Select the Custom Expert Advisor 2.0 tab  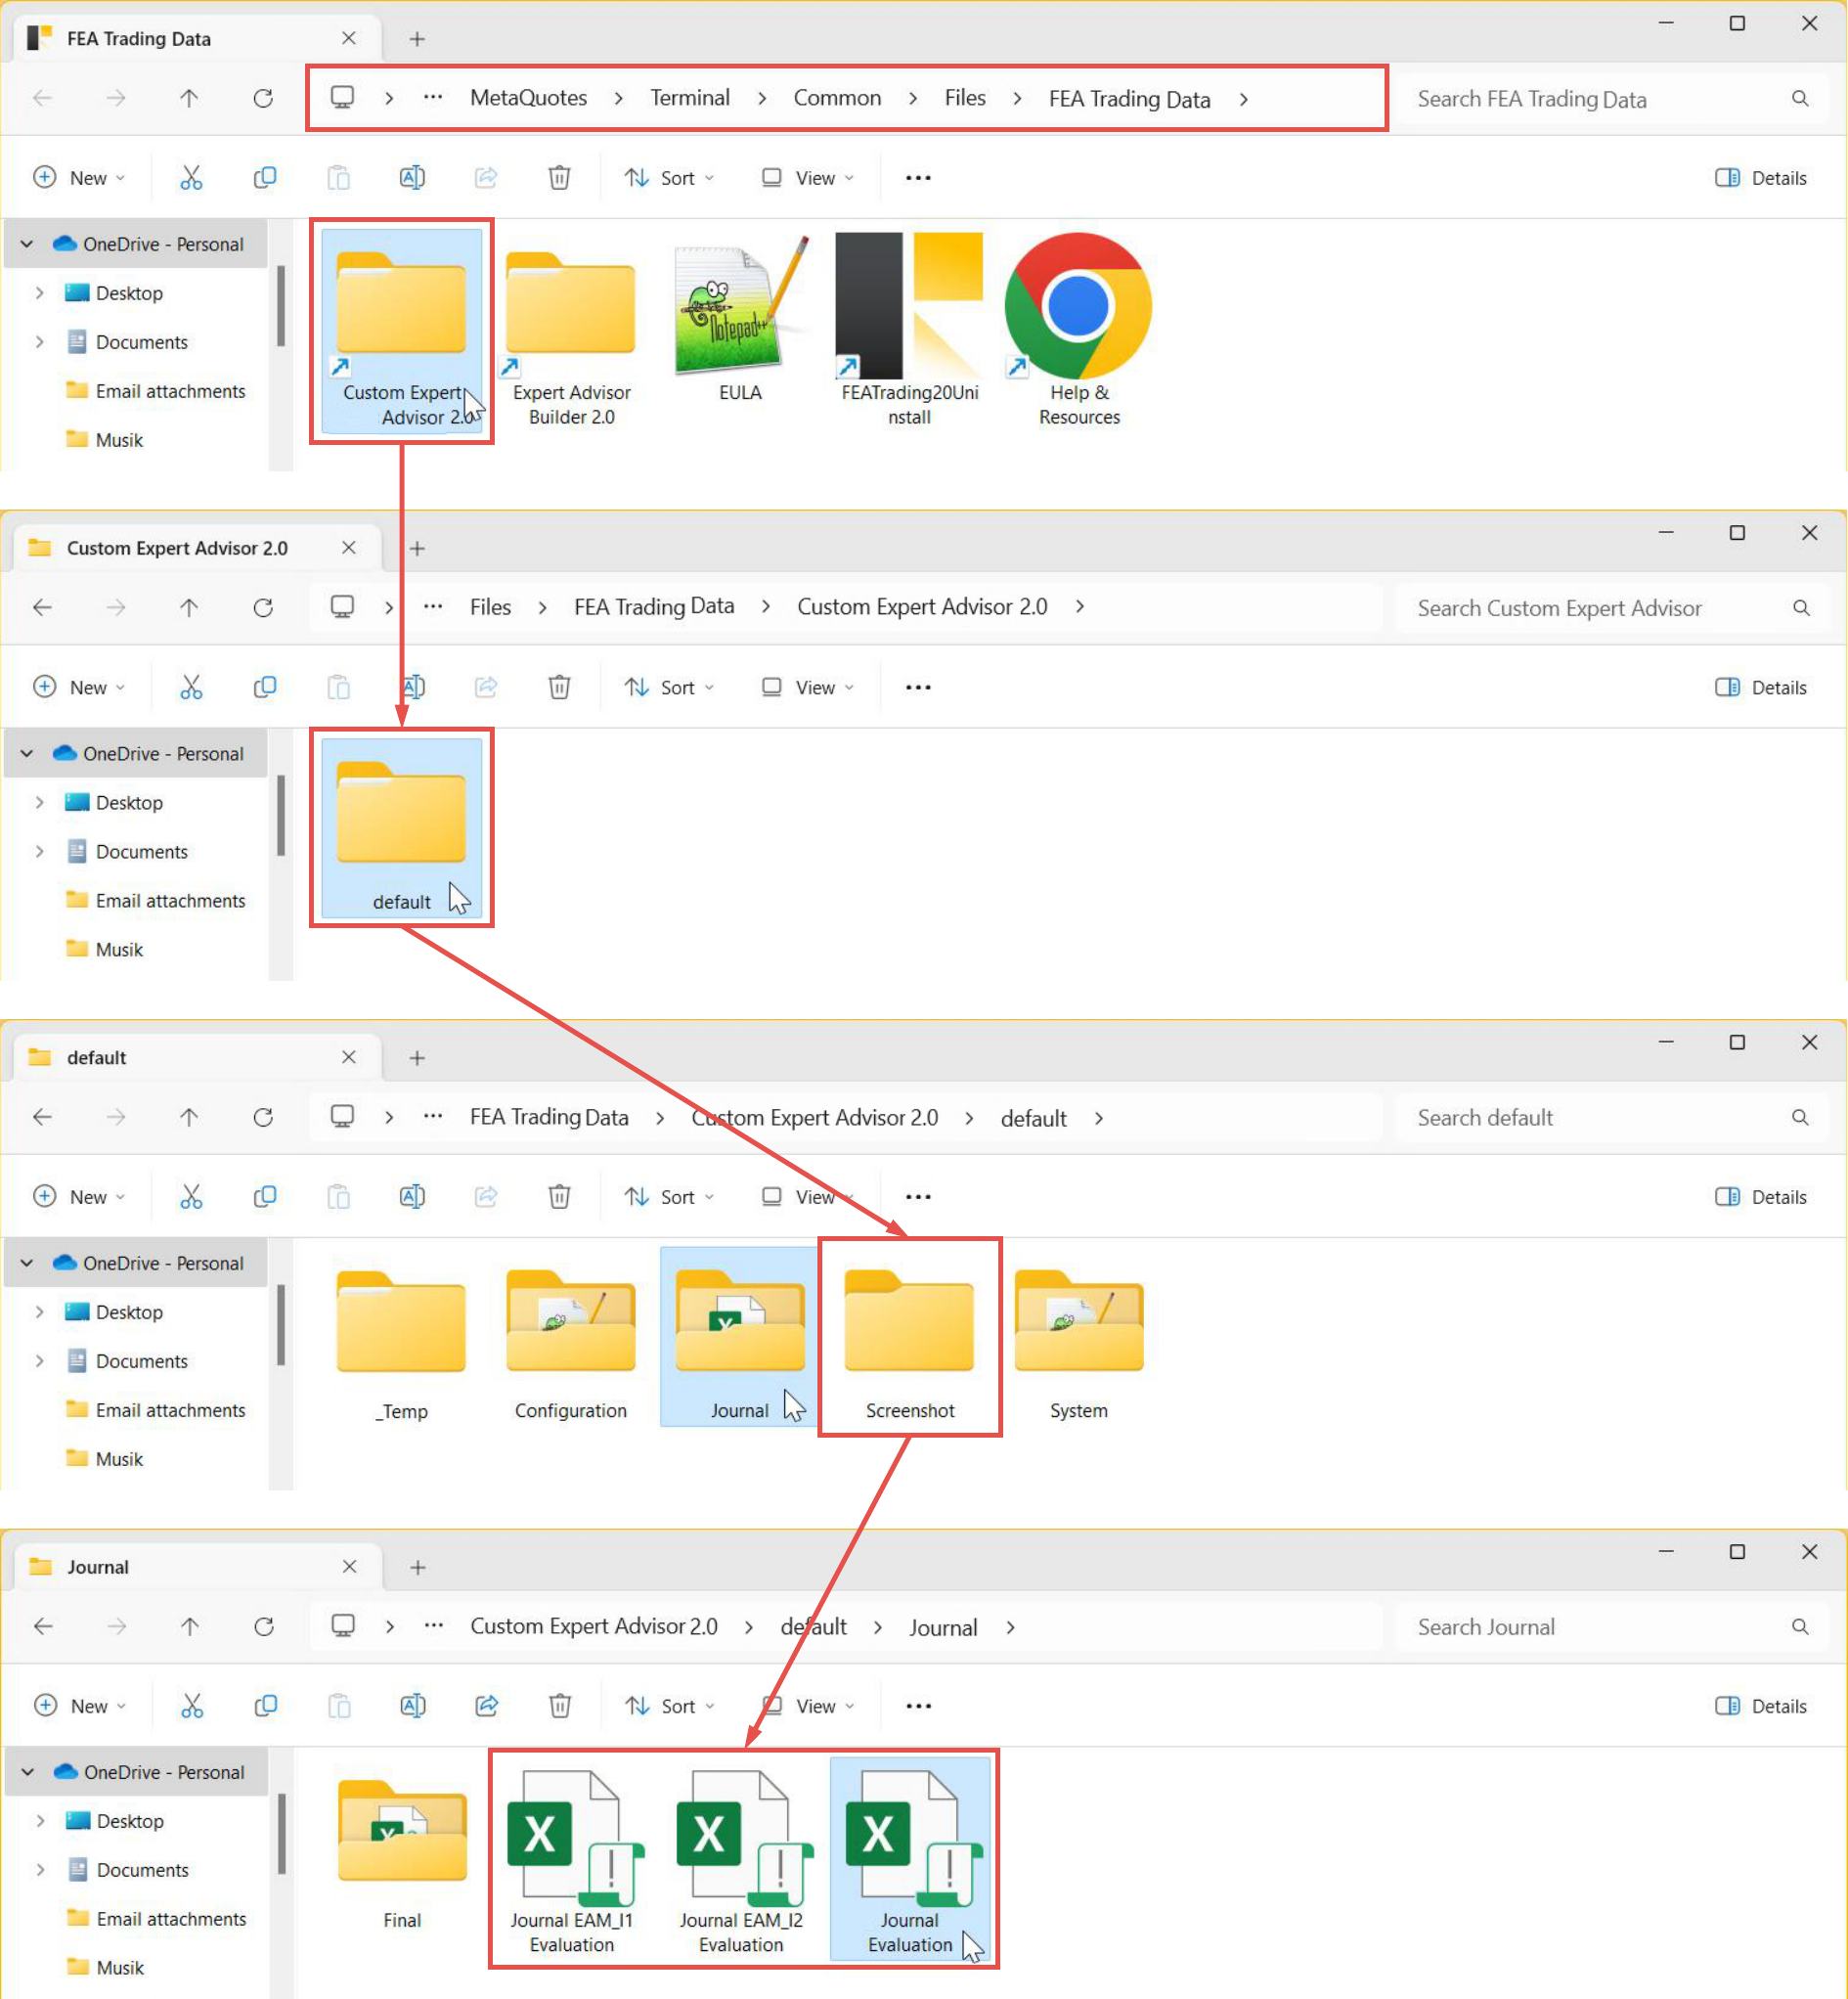pyautogui.click(x=196, y=548)
